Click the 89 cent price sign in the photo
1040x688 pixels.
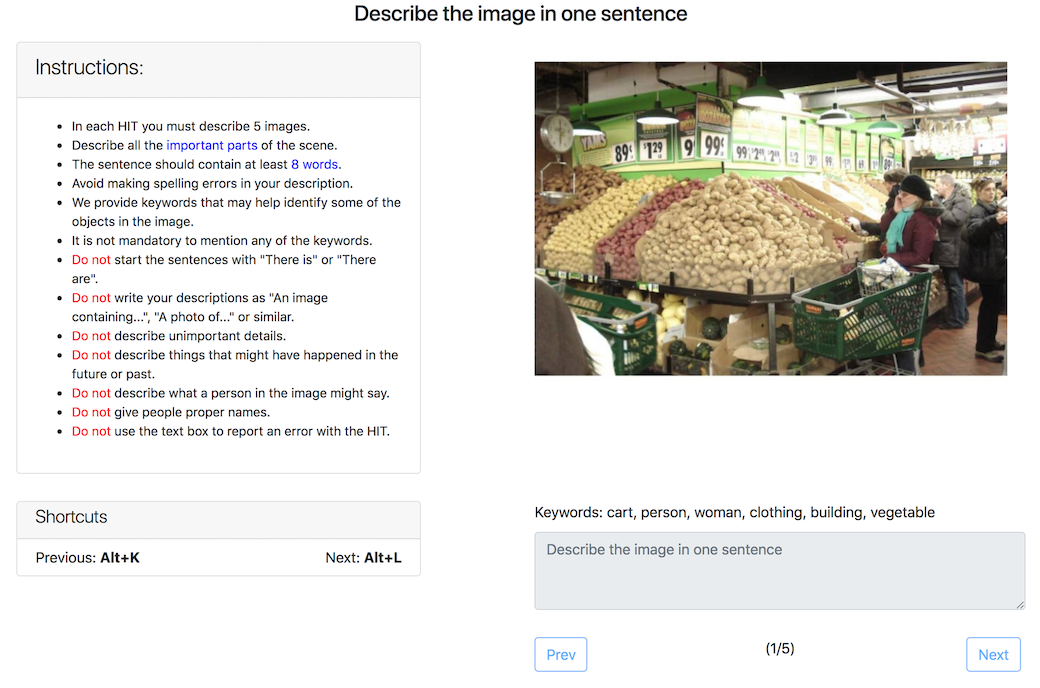tap(622, 153)
